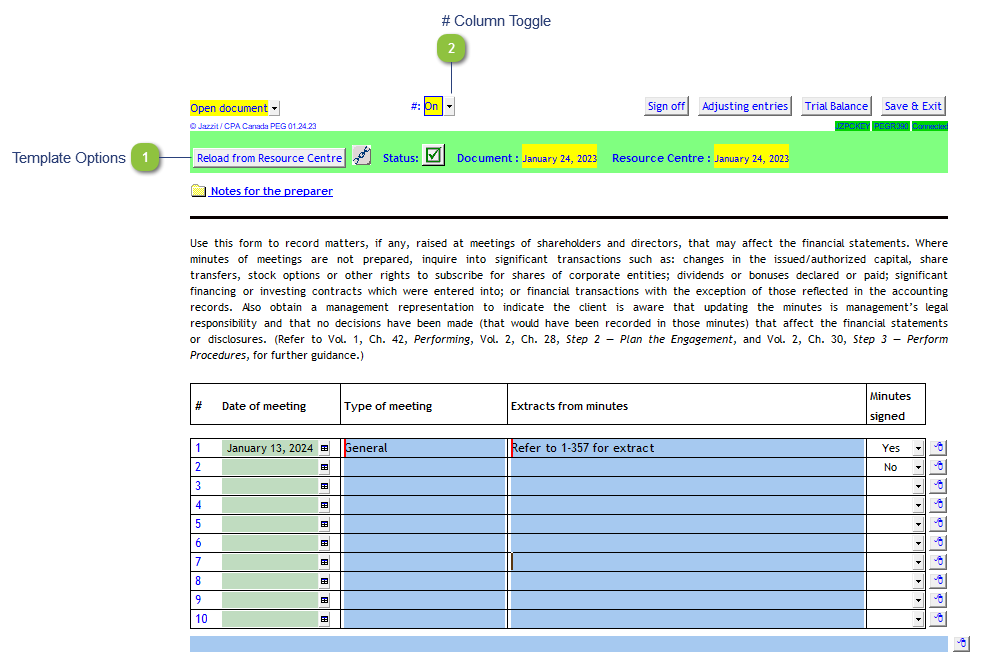
Task: Click Save & Exit button
Action: click(913, 106)
